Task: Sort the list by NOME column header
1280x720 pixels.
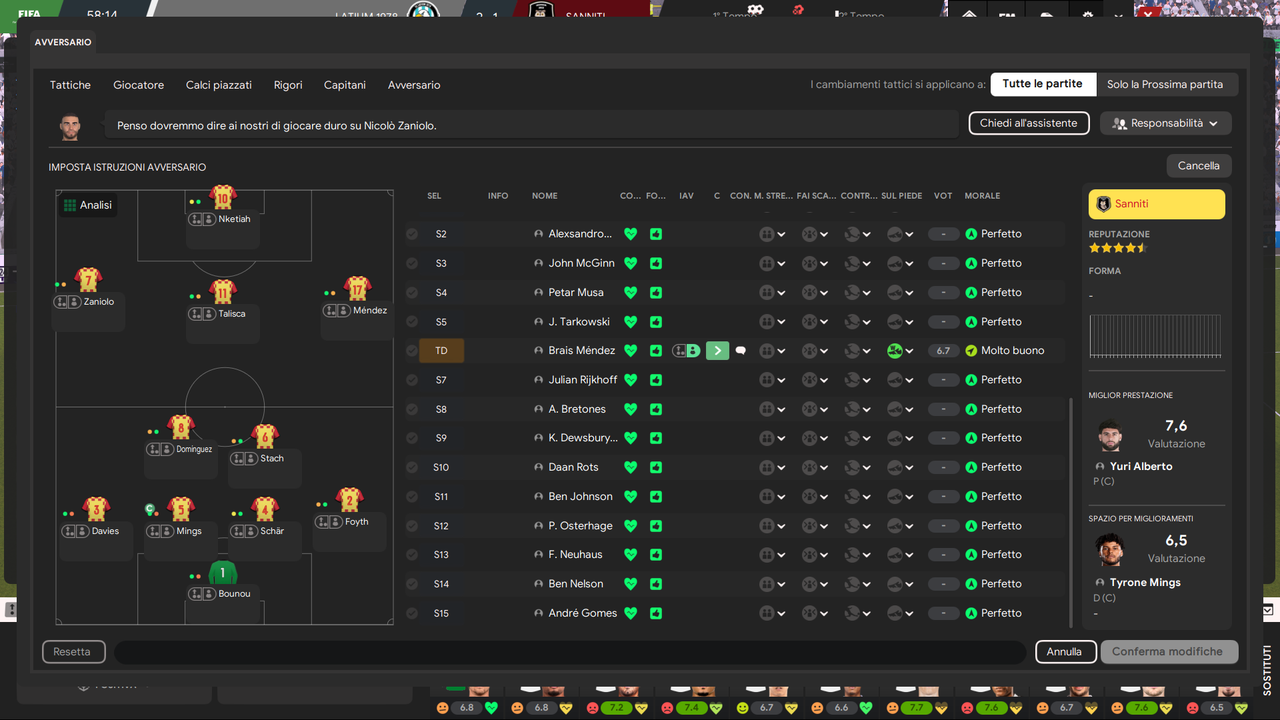Action: click(545, 196)
